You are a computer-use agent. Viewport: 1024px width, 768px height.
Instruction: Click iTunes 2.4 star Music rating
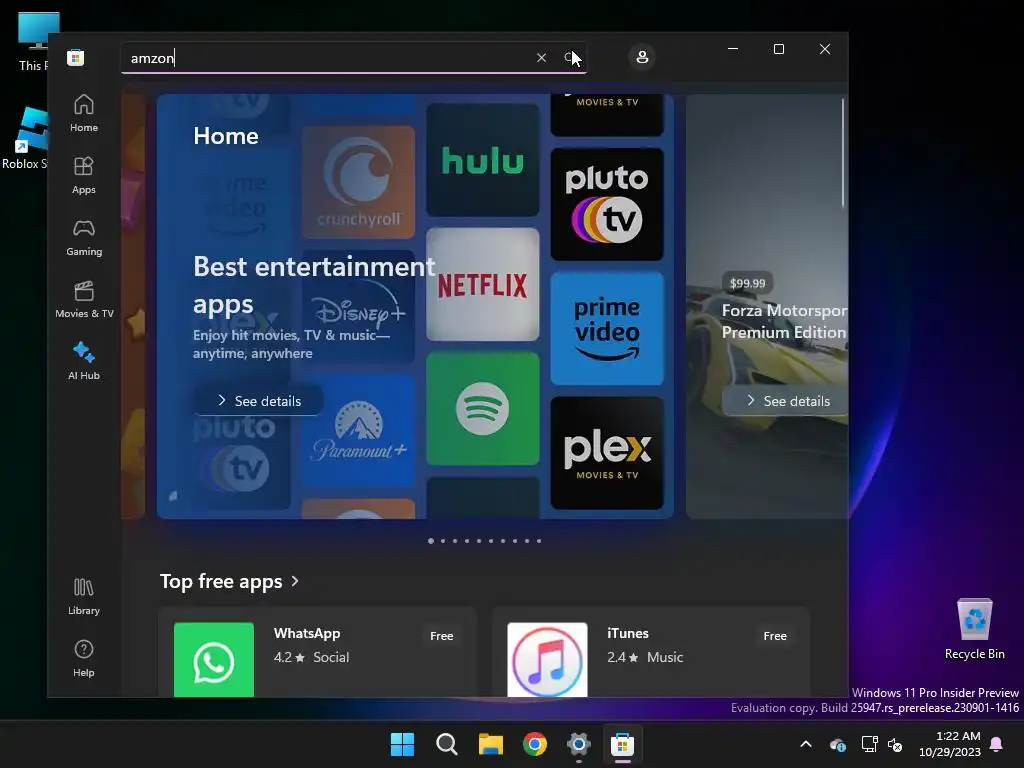tap(645, 658)
